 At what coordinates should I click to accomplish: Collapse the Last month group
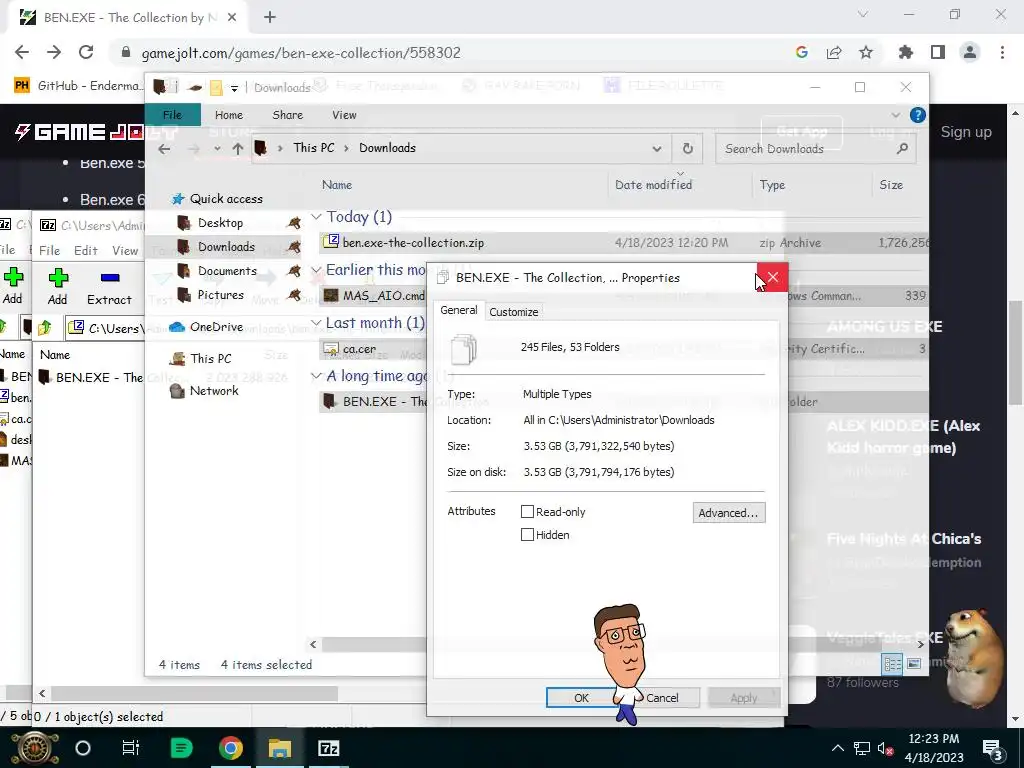pos(316,323)
